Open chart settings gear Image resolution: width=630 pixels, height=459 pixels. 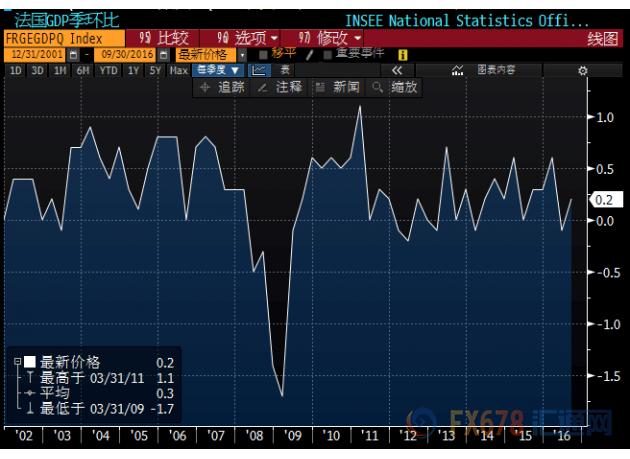pos(583,71)
